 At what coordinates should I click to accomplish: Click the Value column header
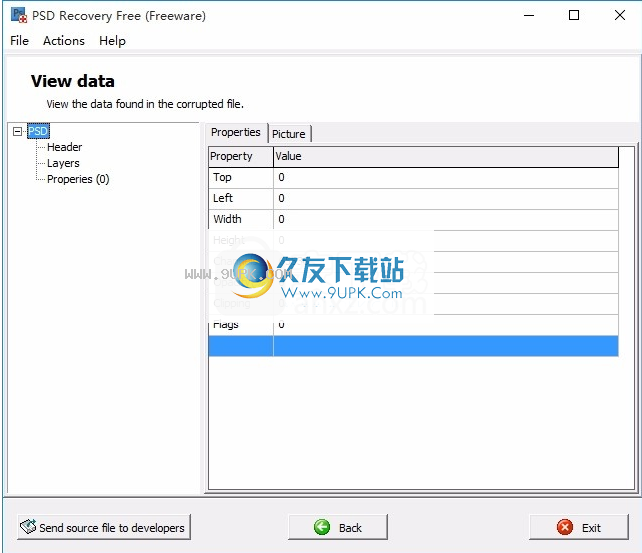click(x=445, y=156)
